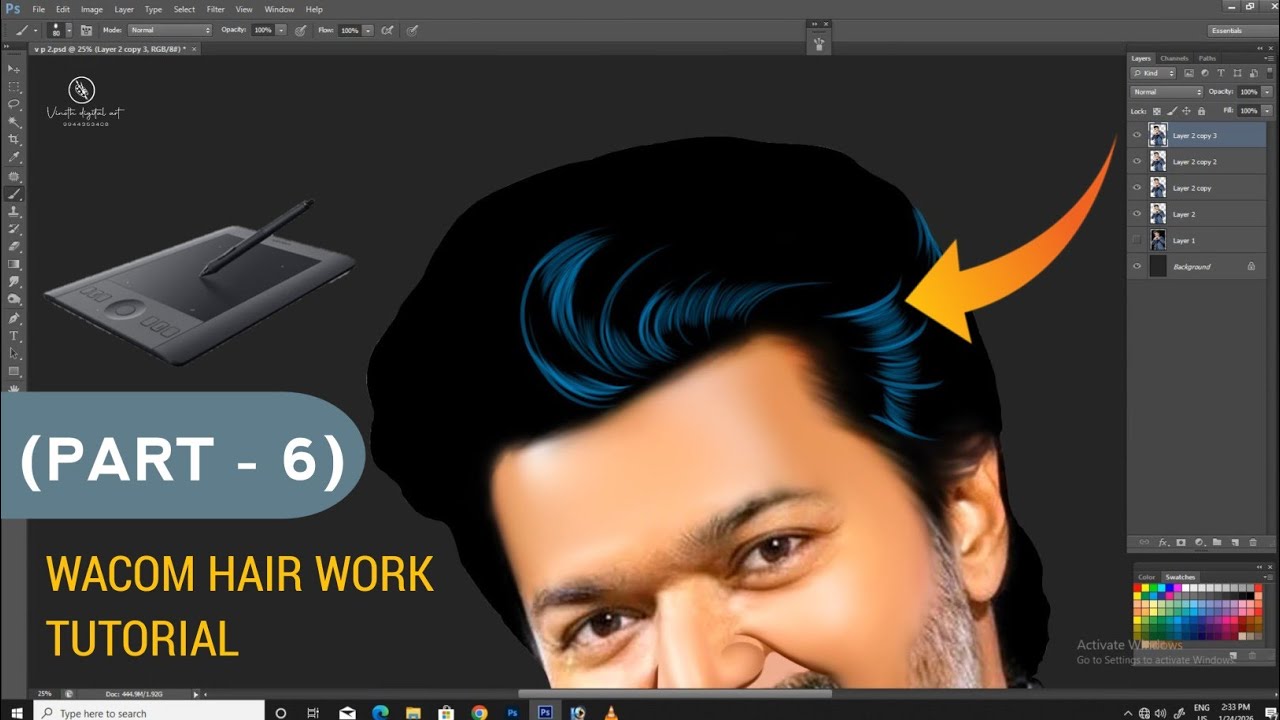This screenshot has width=1280, height=720.
Task: Show Layer 1 by clicking its visibility box
Action: coord(1137,240)
